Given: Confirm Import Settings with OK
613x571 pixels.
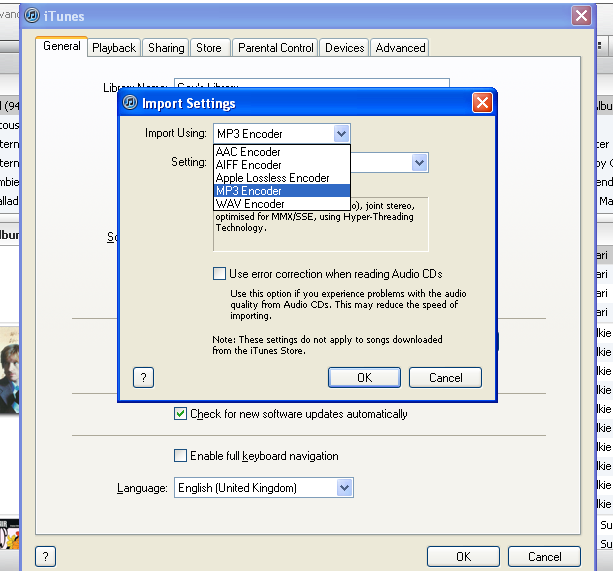Looking at the screenshot, I should click(x=364, y=378).
